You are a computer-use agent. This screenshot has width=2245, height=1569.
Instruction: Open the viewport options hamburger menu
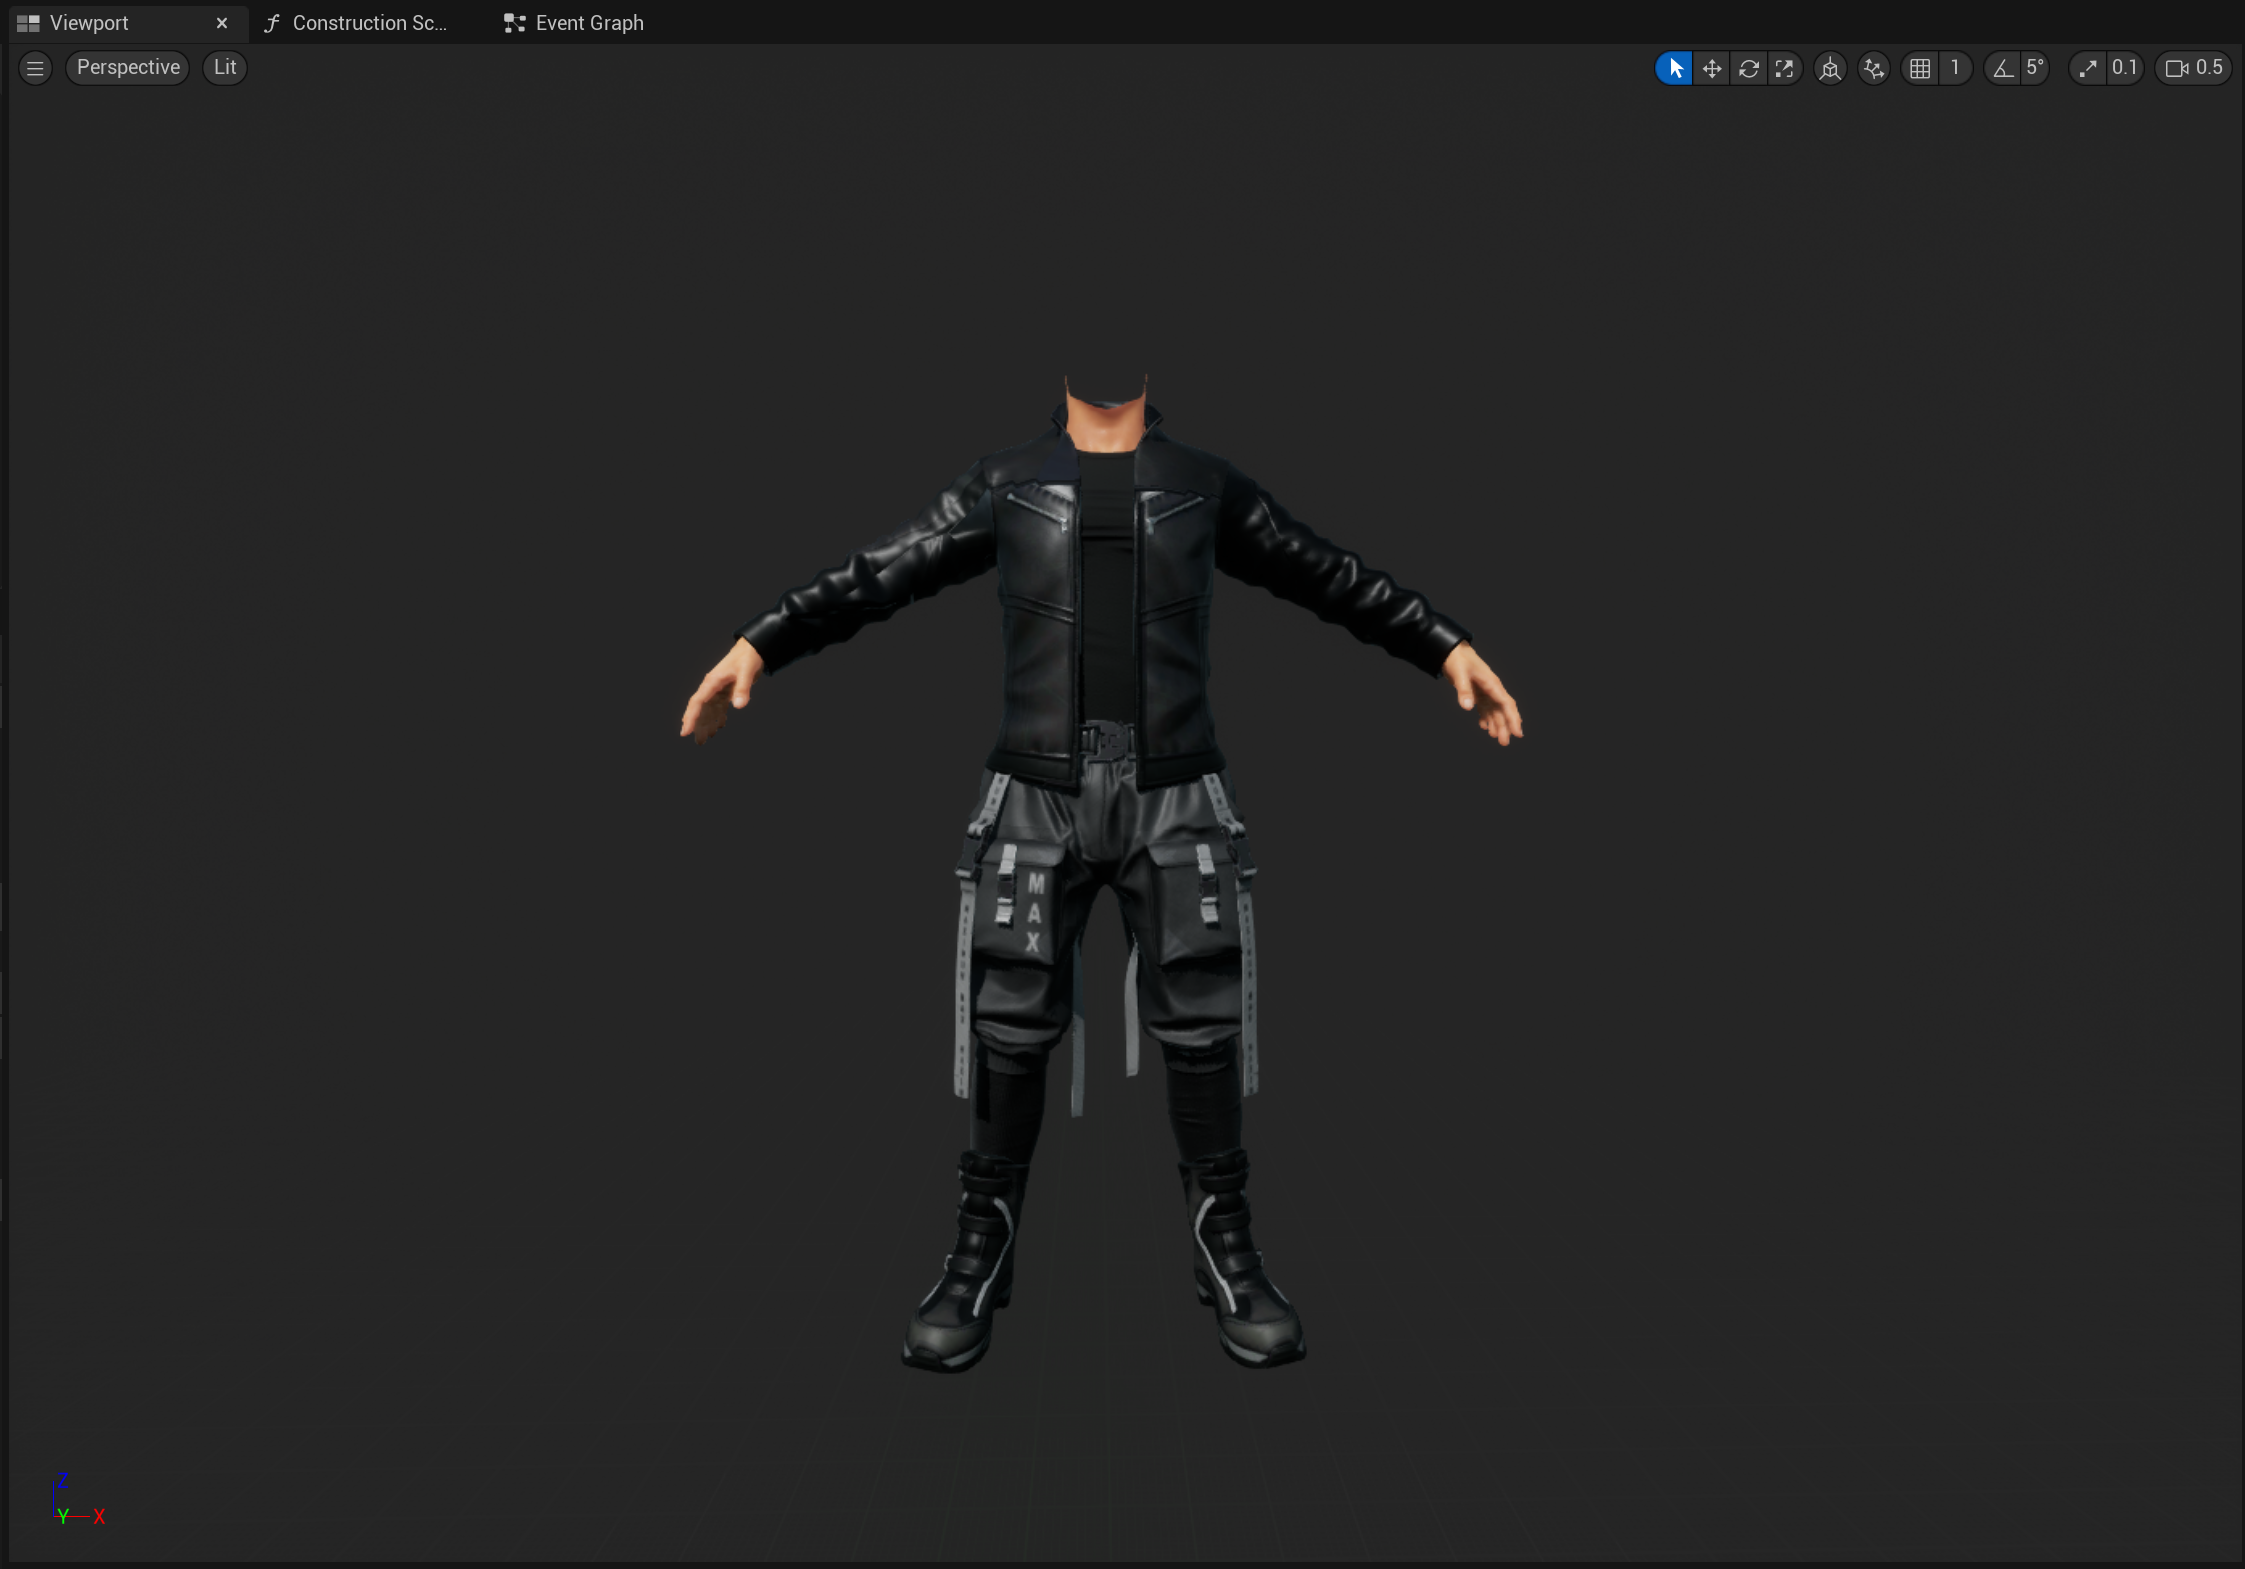point(35,67)
